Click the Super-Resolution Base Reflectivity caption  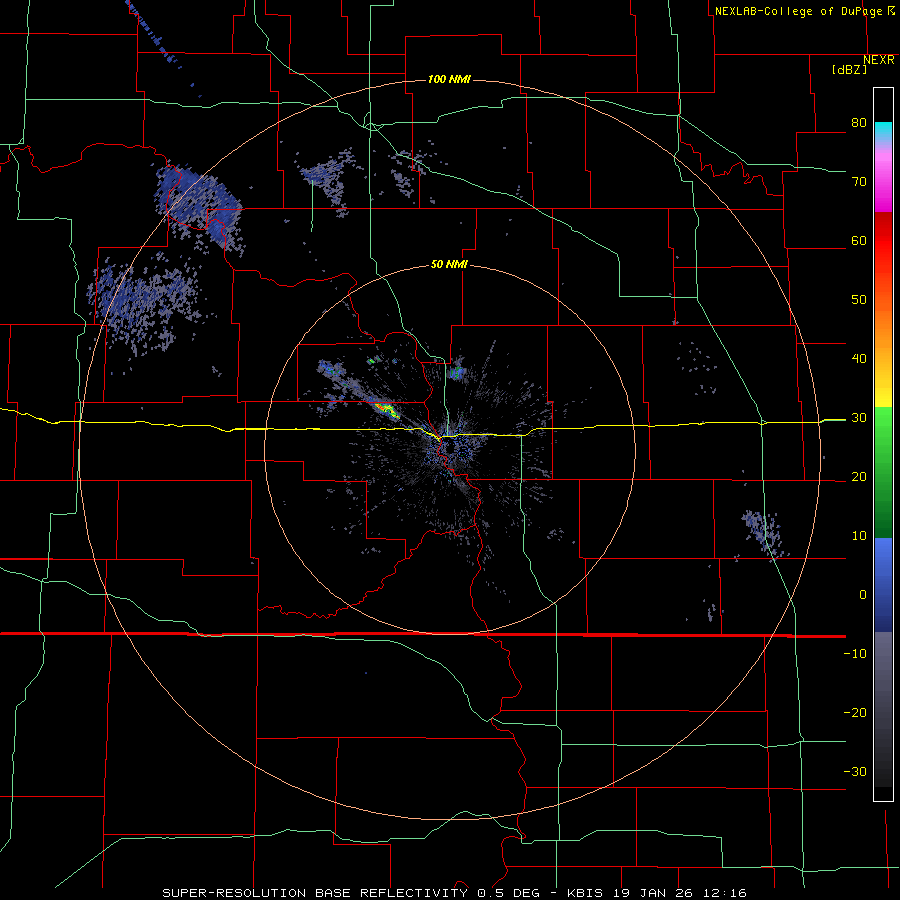[455, 893]
